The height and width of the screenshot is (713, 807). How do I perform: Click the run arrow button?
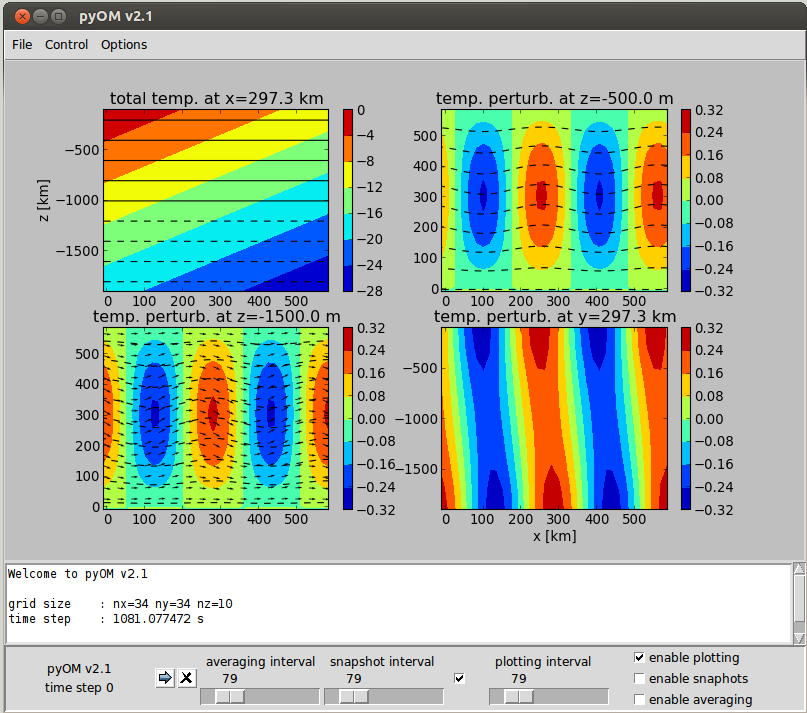[x=165, y=679]
